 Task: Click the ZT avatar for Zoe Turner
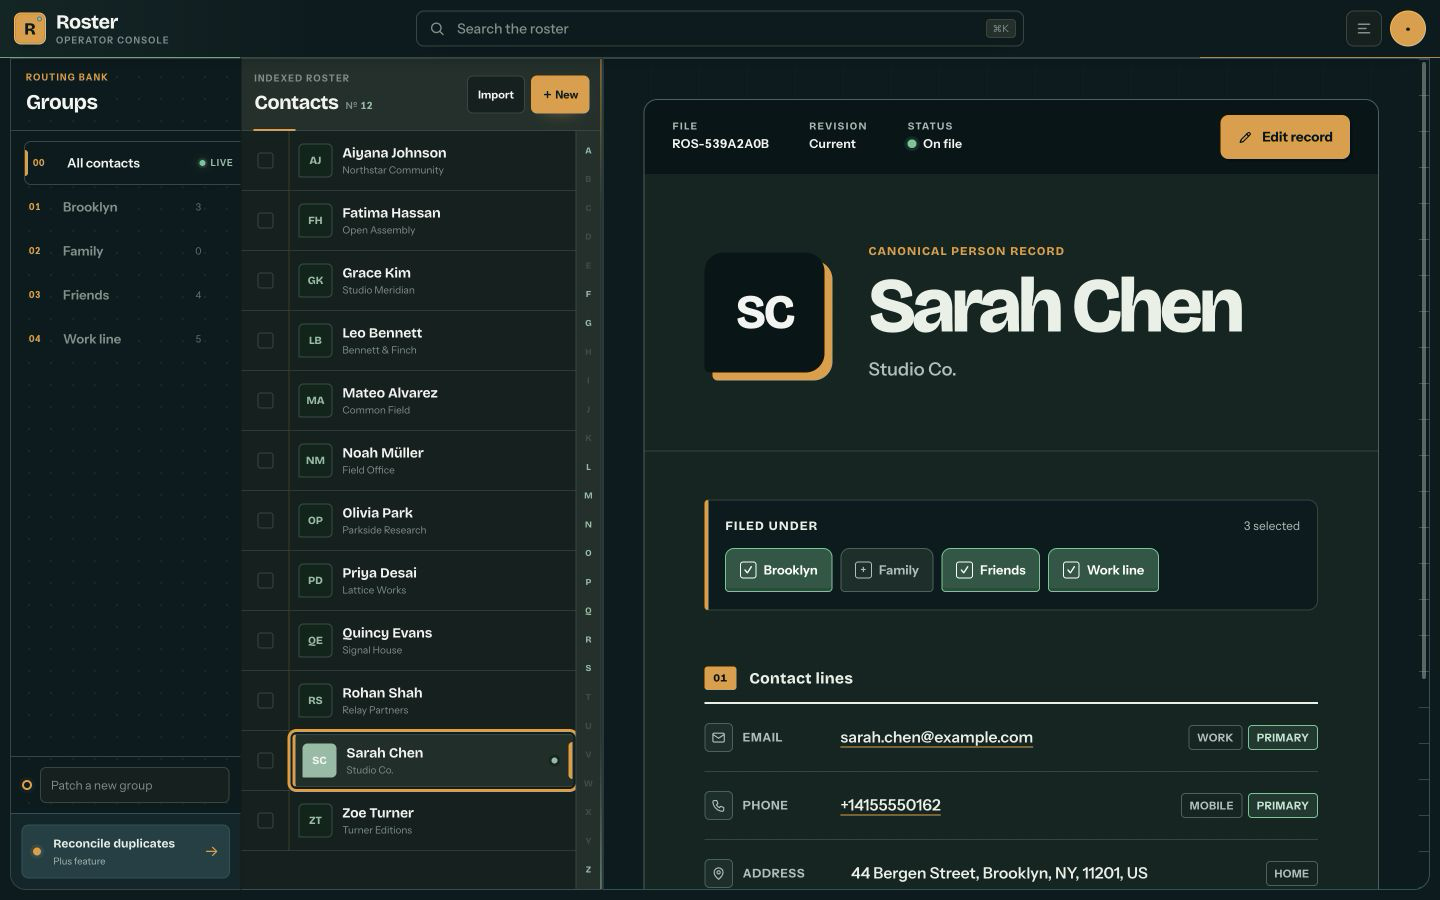click(x=315, y=821)
